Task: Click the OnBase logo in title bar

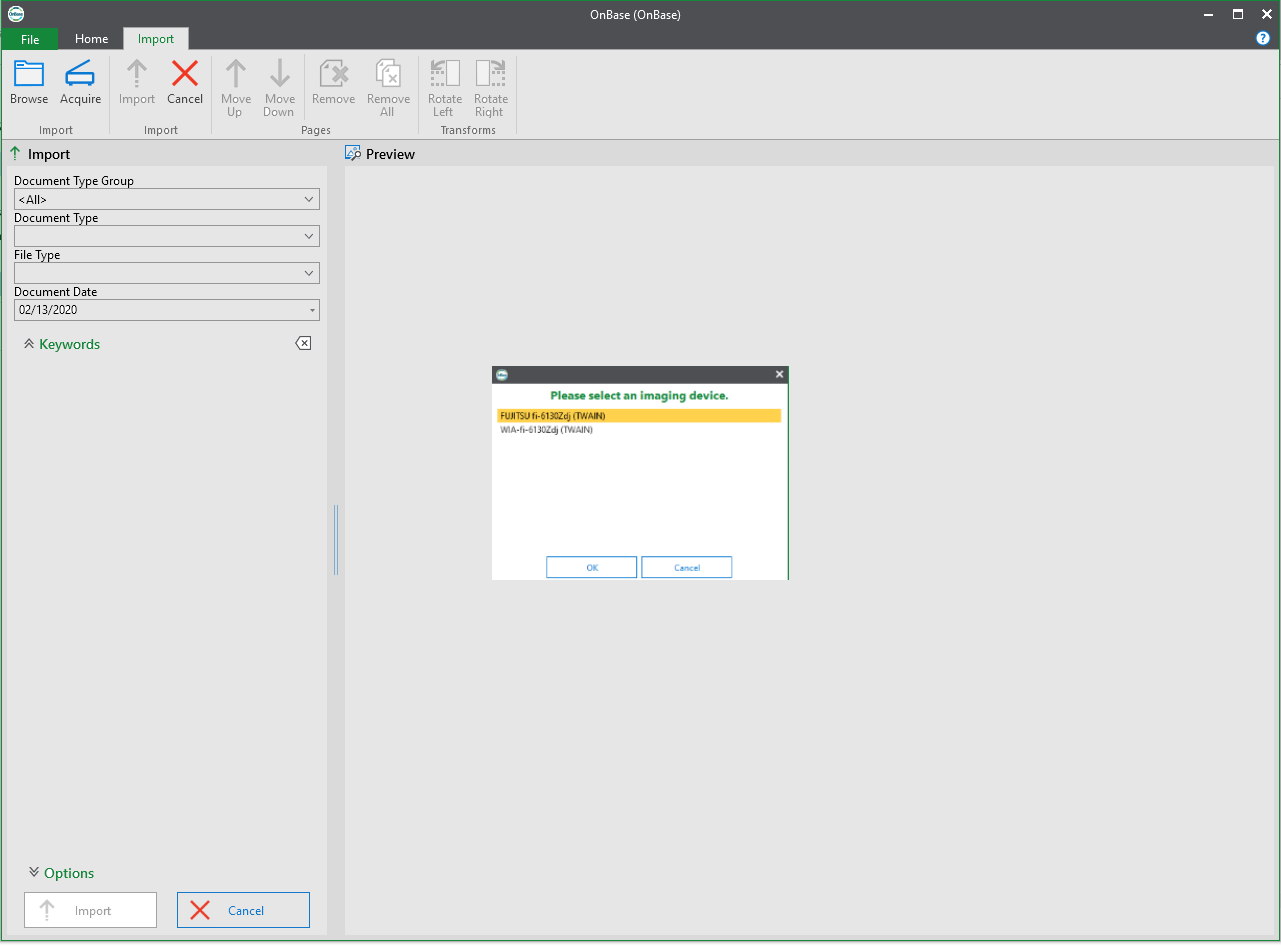Action: point(15,14)
